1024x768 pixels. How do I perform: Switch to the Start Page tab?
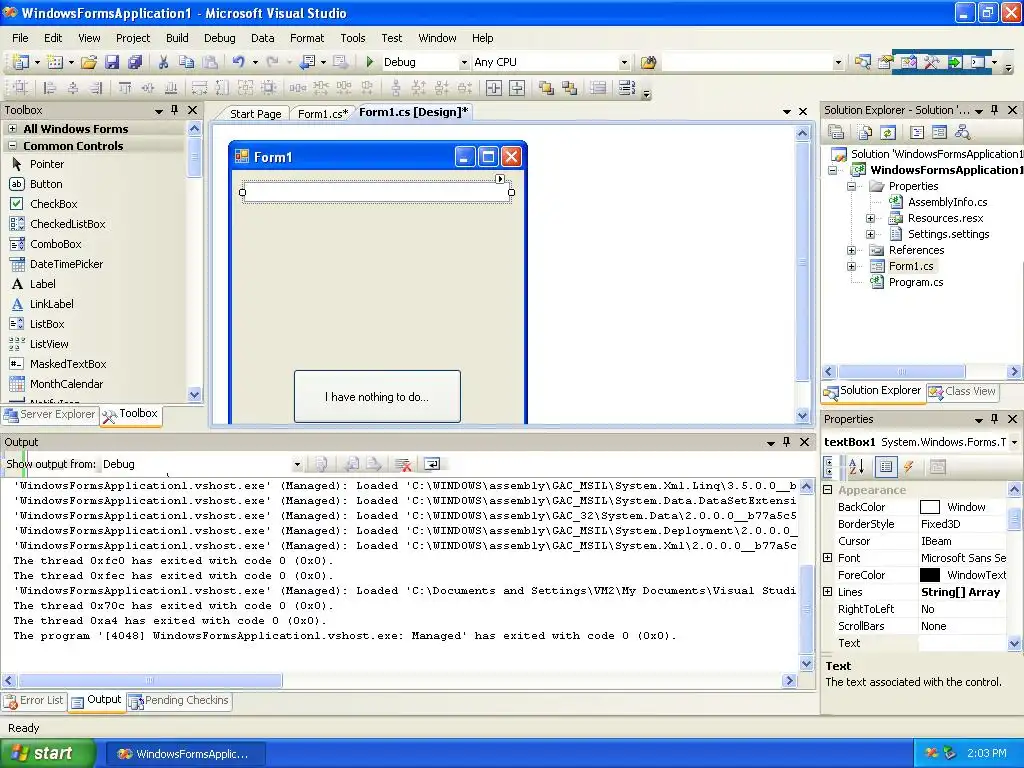[x=255, y=114]
